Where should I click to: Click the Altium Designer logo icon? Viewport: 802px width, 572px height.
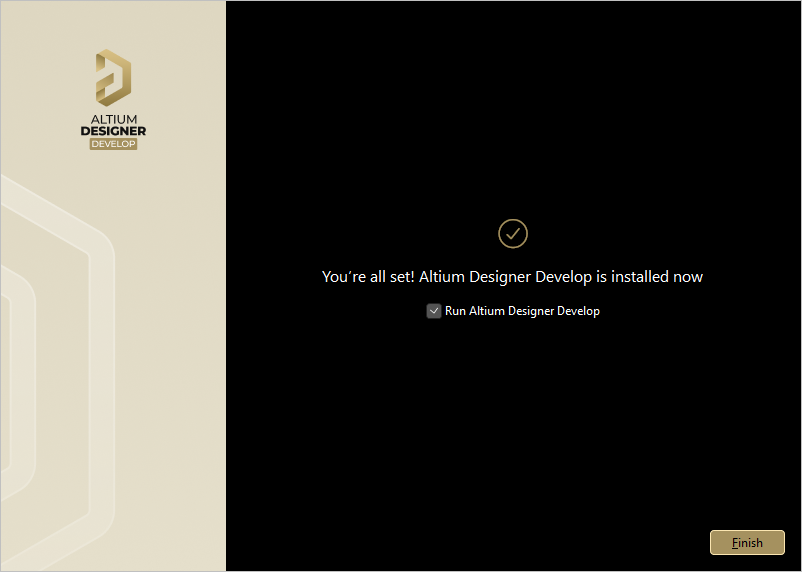tap(113, 78)
